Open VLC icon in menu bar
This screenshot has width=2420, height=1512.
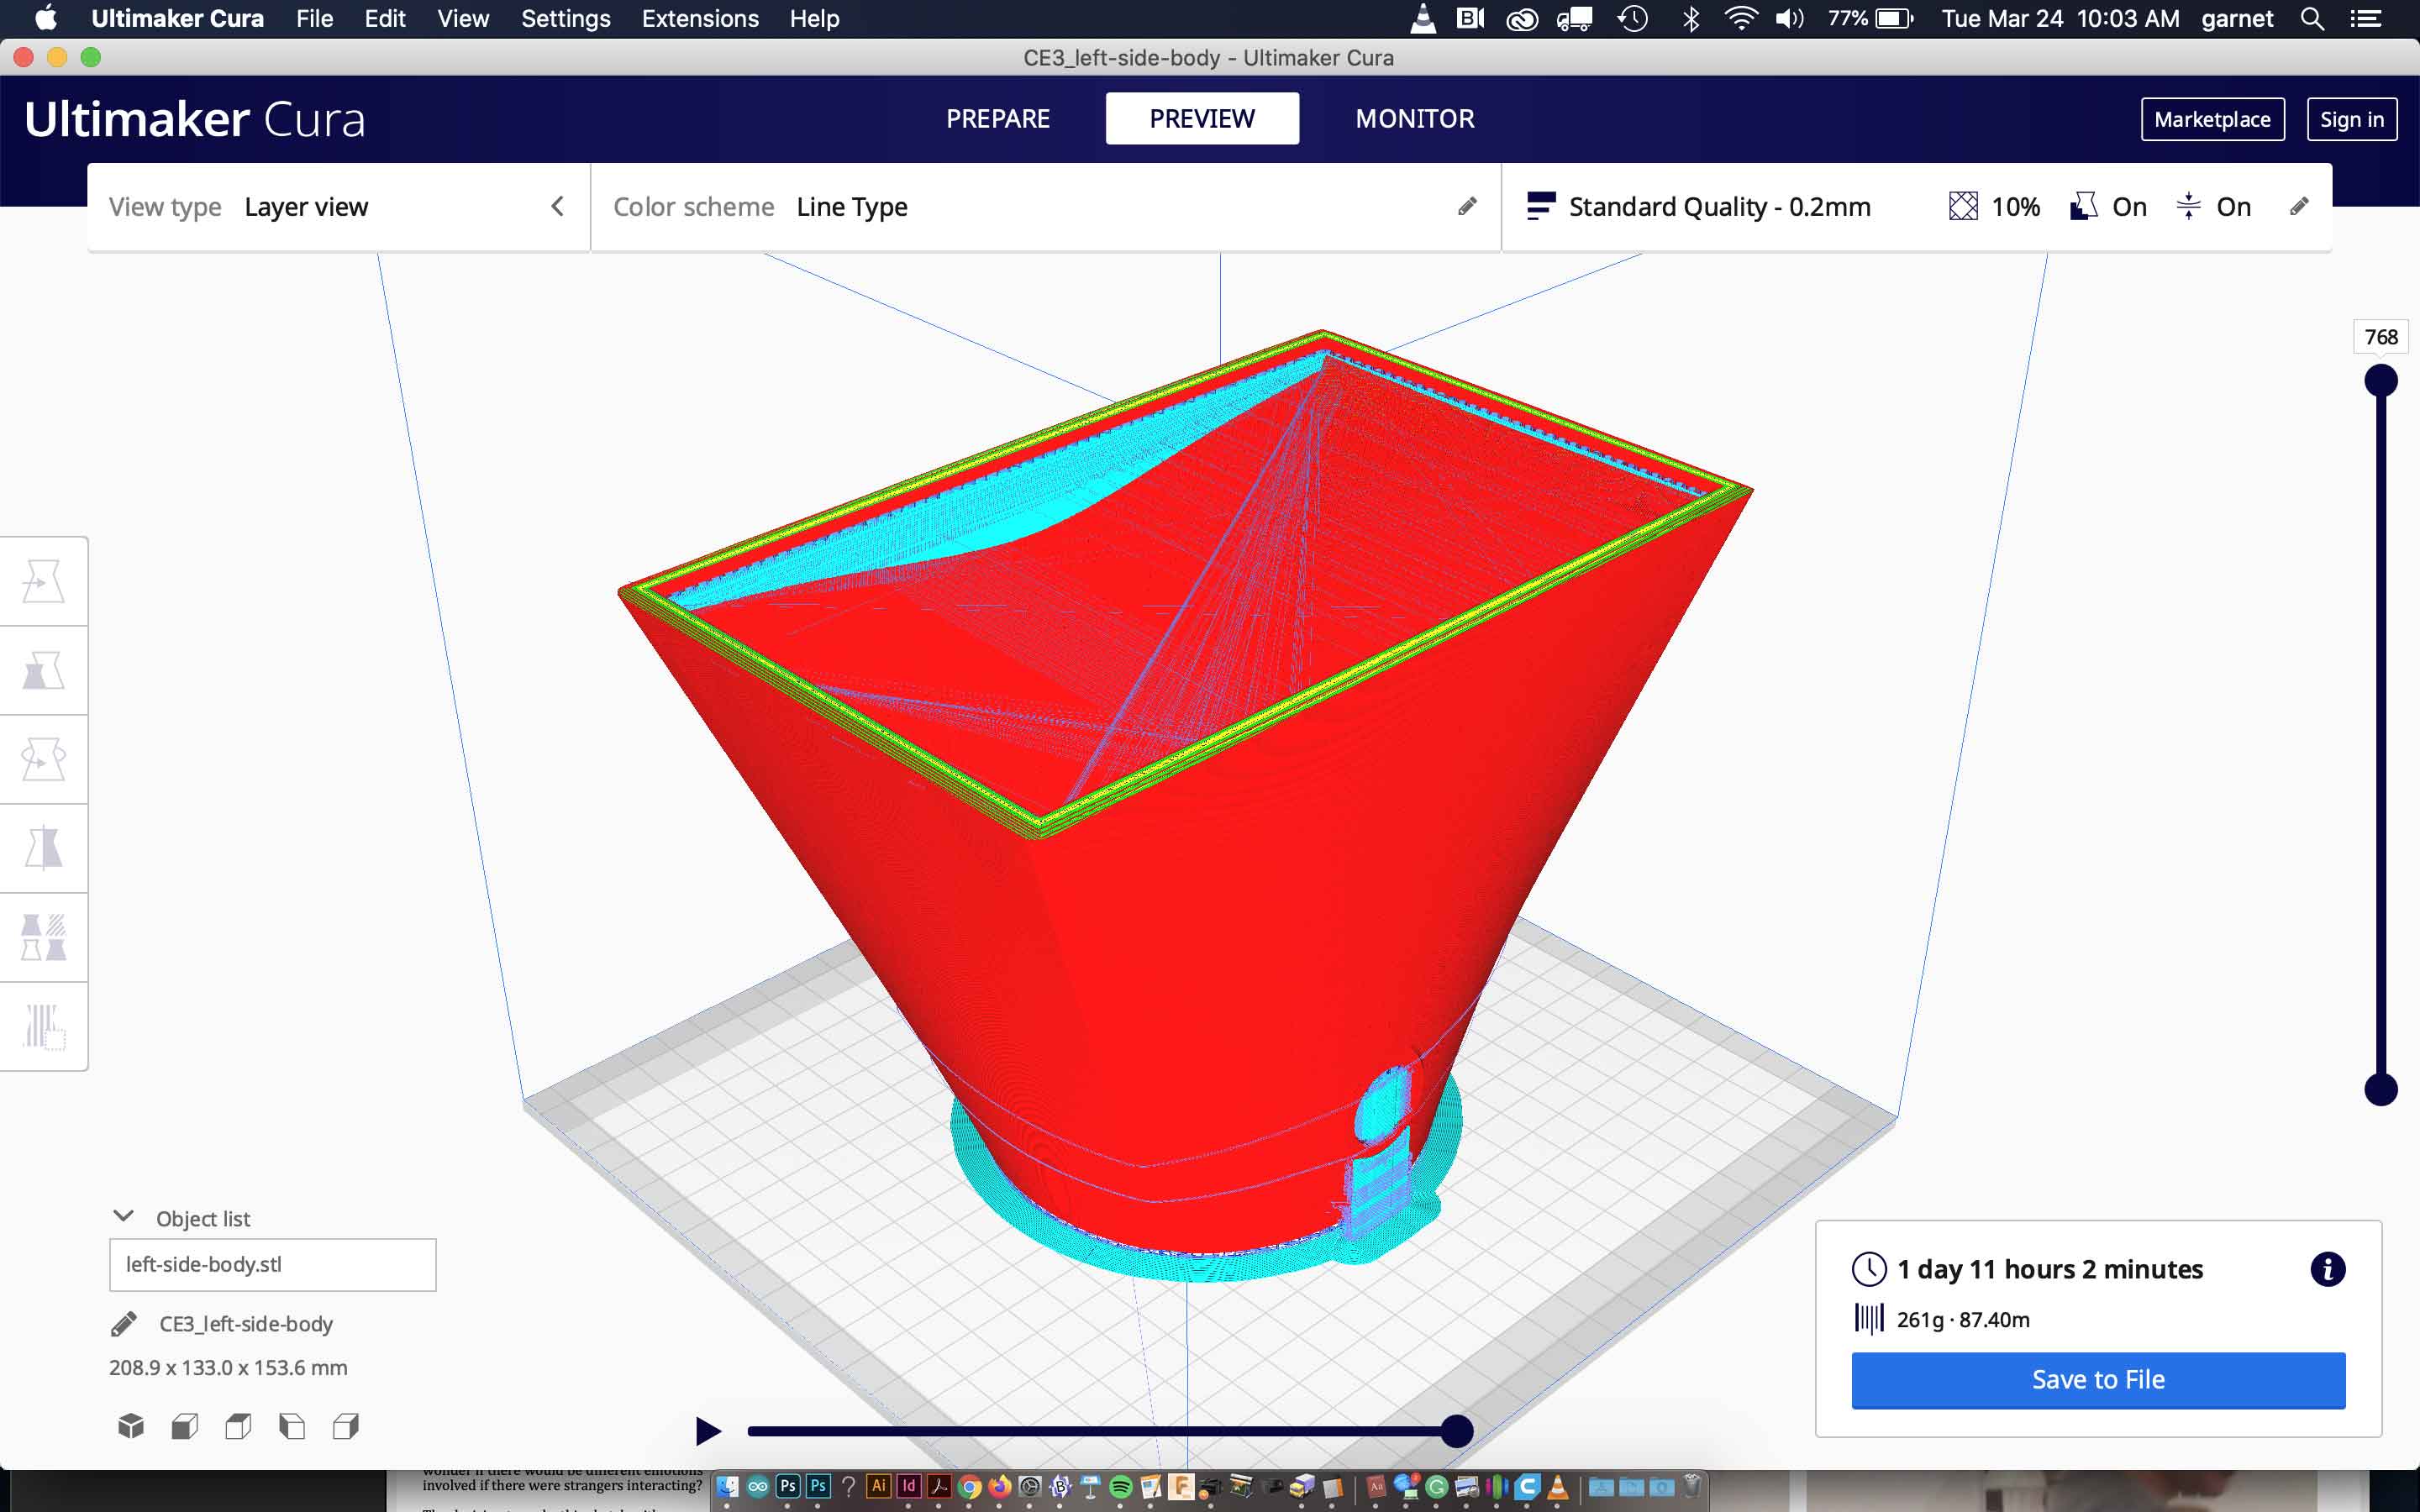pyautogui.click(x=1422, y=18)
